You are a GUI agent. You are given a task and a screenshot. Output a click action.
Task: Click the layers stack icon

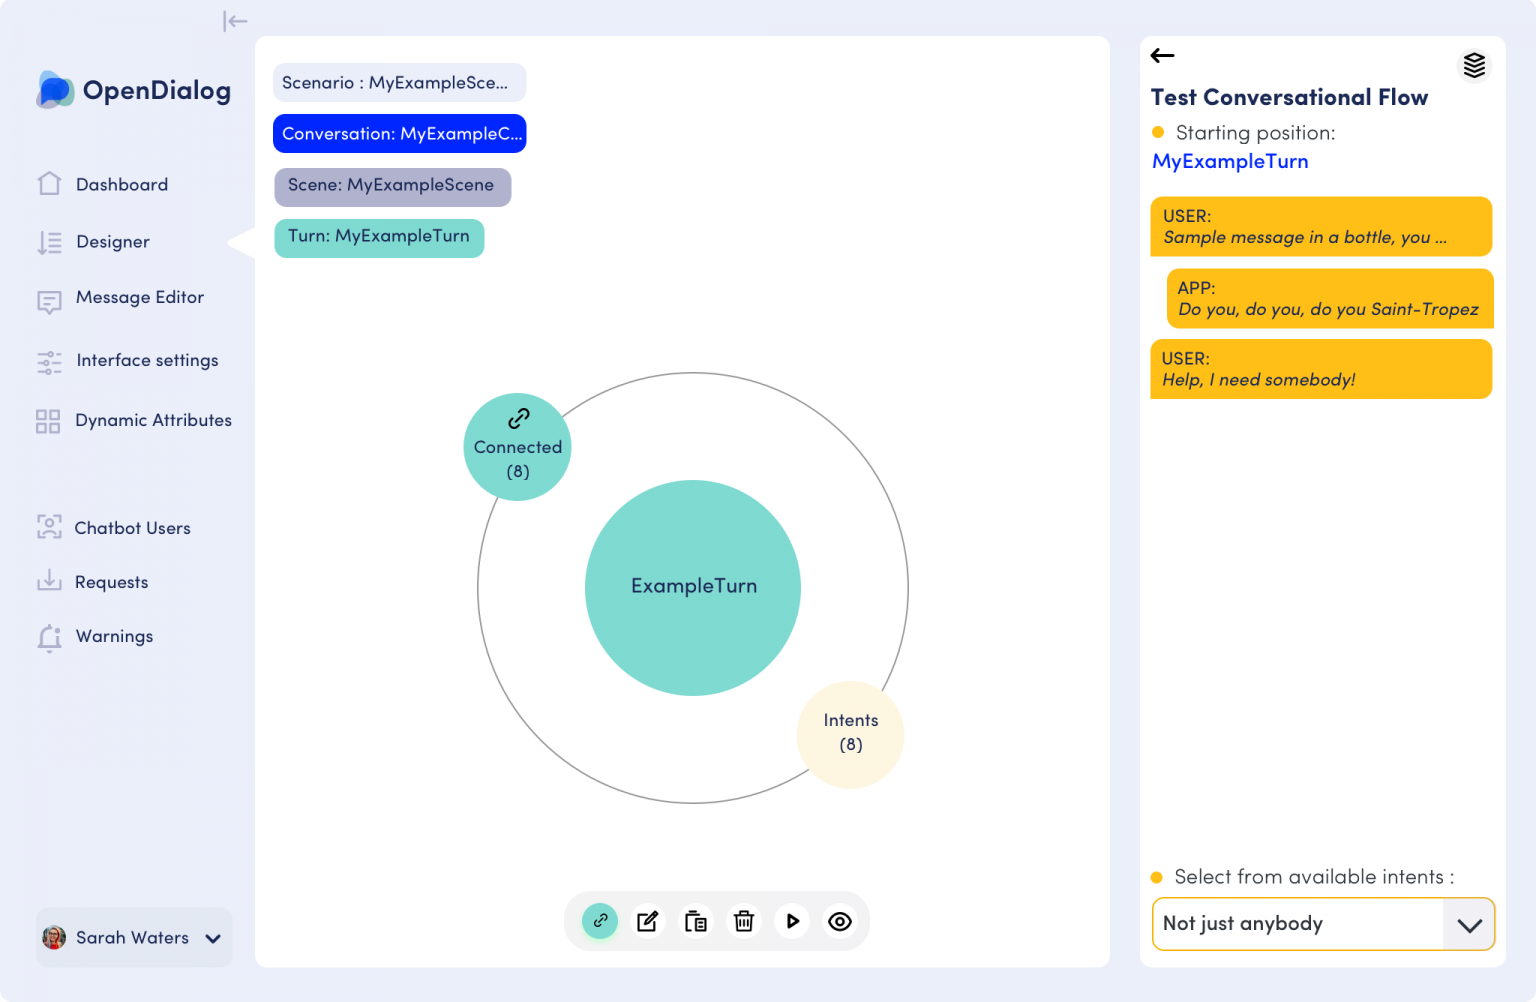(x=1474, y=66)
